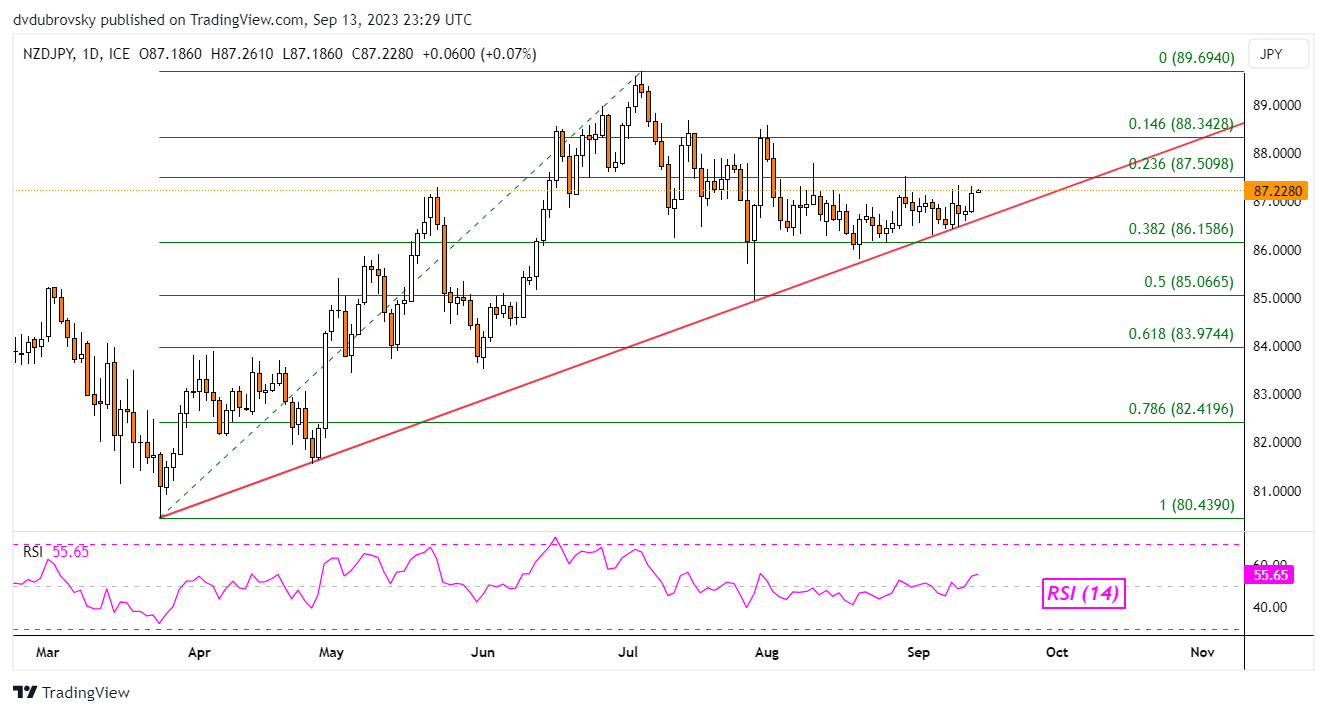Click the Jun label on the time axis
The image size is (1327, 714).
pos(483,652)
